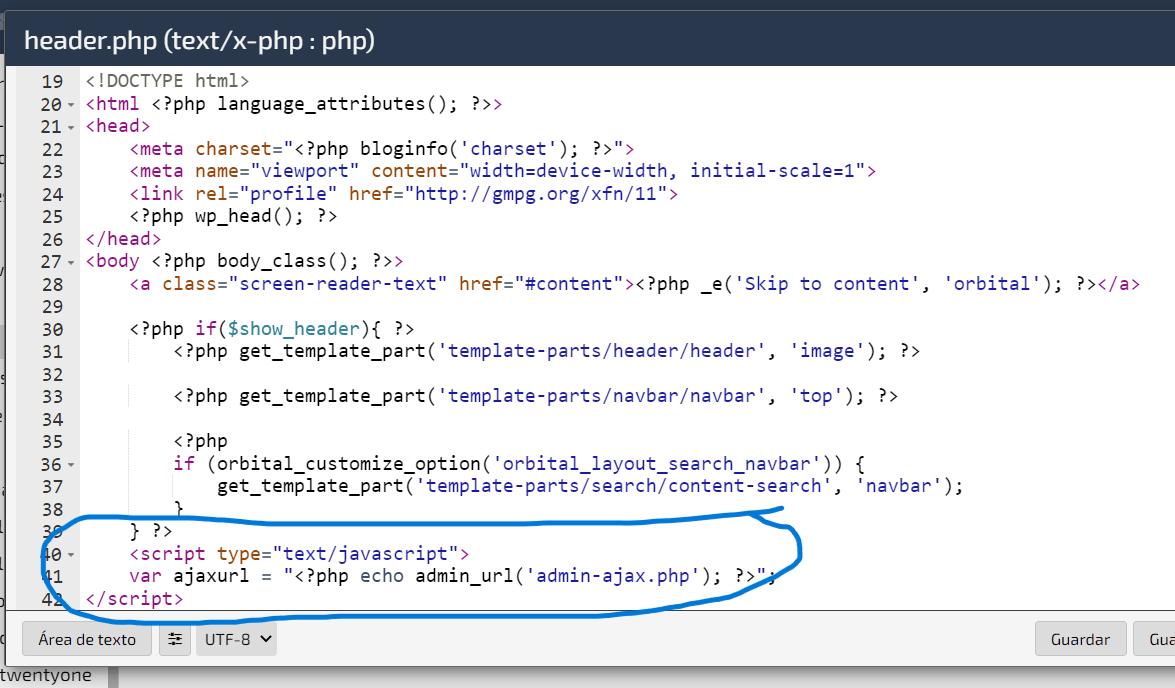Collapse the script block fold arrow on line 40
The image size is (1175, 688).
coord(71,555)
